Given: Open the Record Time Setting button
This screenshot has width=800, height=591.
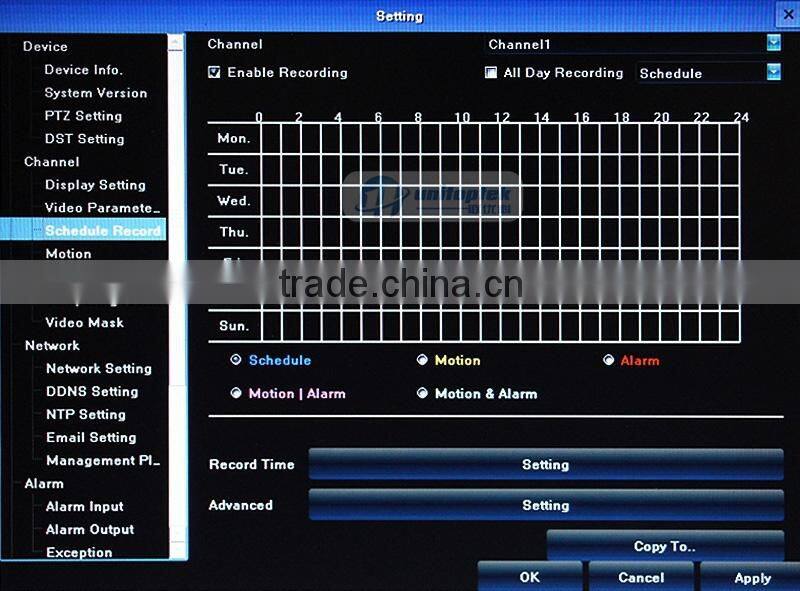Looking at the screenshot, I should click(545, 464).
